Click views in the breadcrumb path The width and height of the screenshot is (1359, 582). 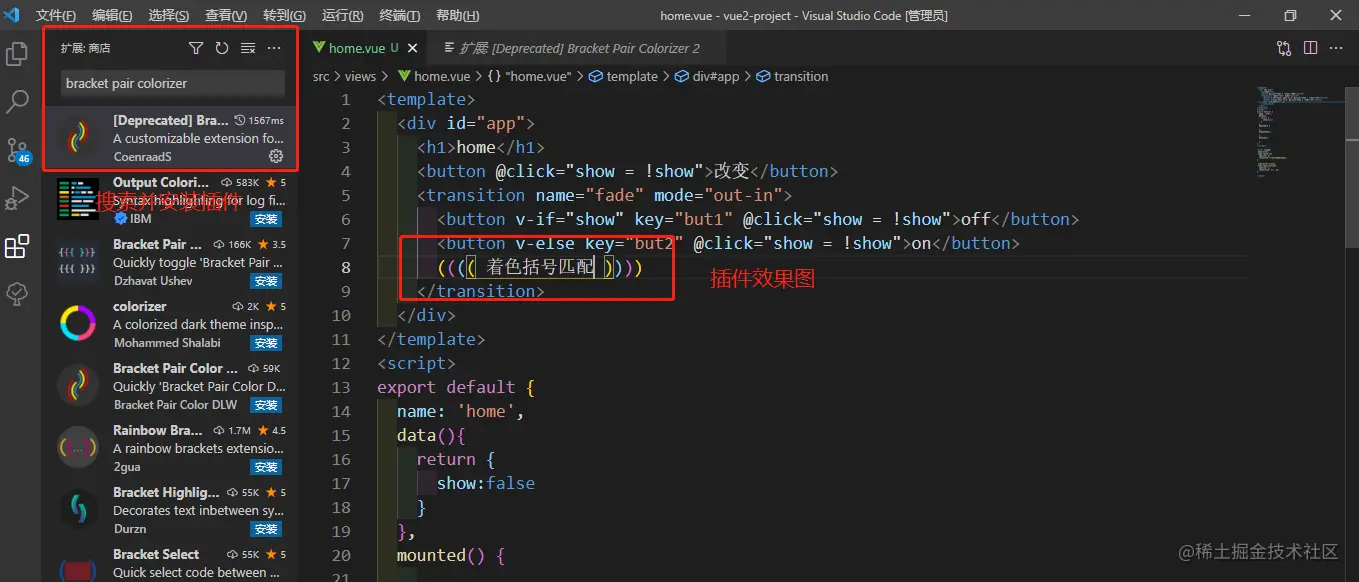(360, 76)
